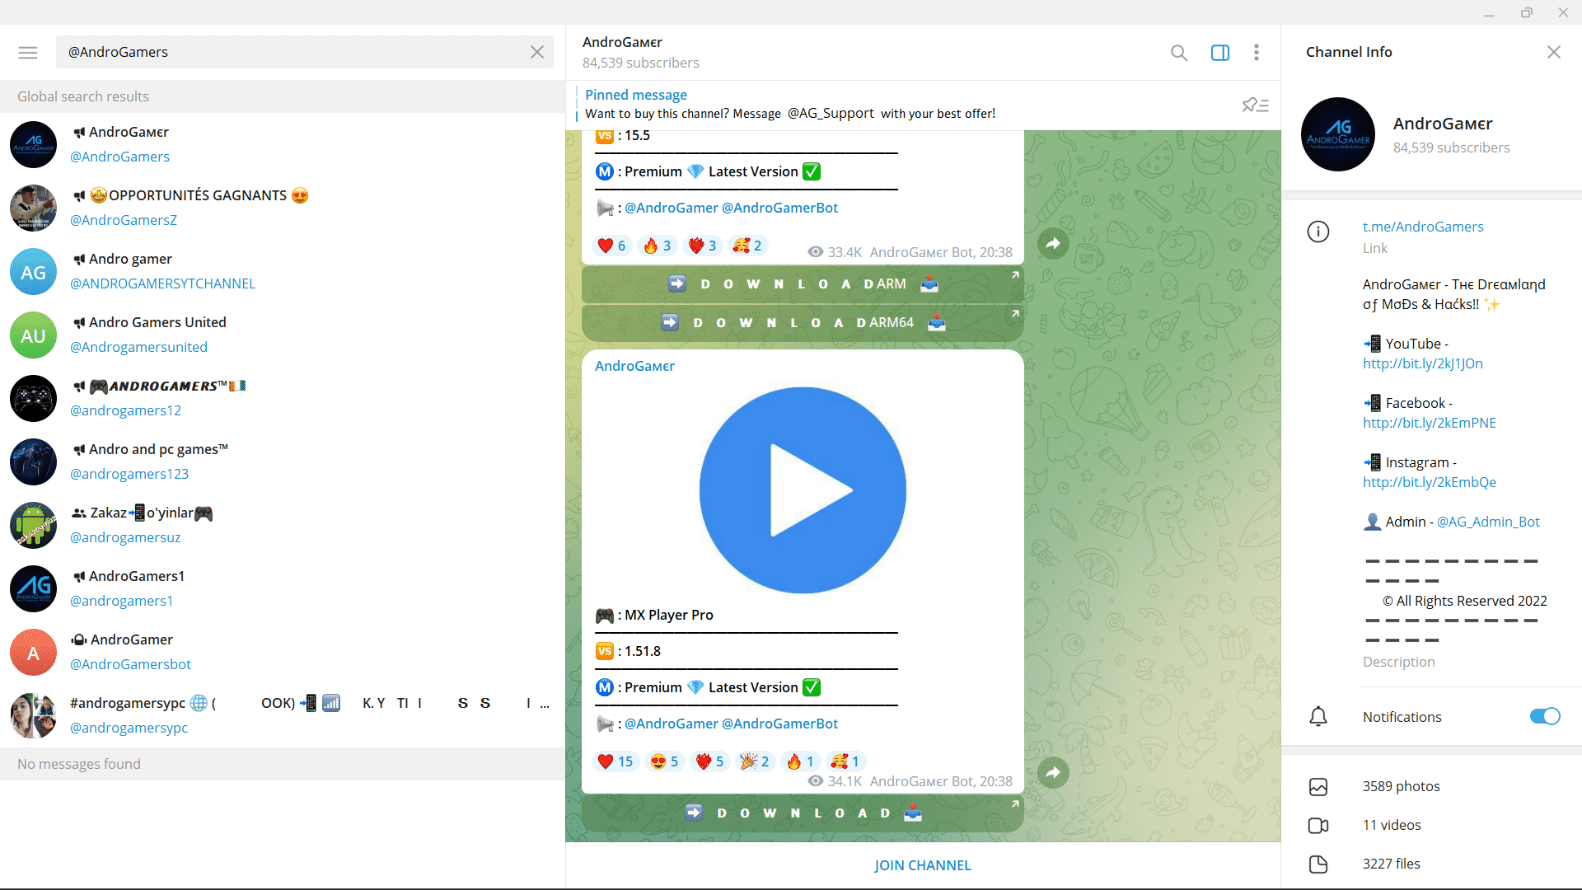
Task: Open the hamburger main menu
Action: click(x=28, y=52)
